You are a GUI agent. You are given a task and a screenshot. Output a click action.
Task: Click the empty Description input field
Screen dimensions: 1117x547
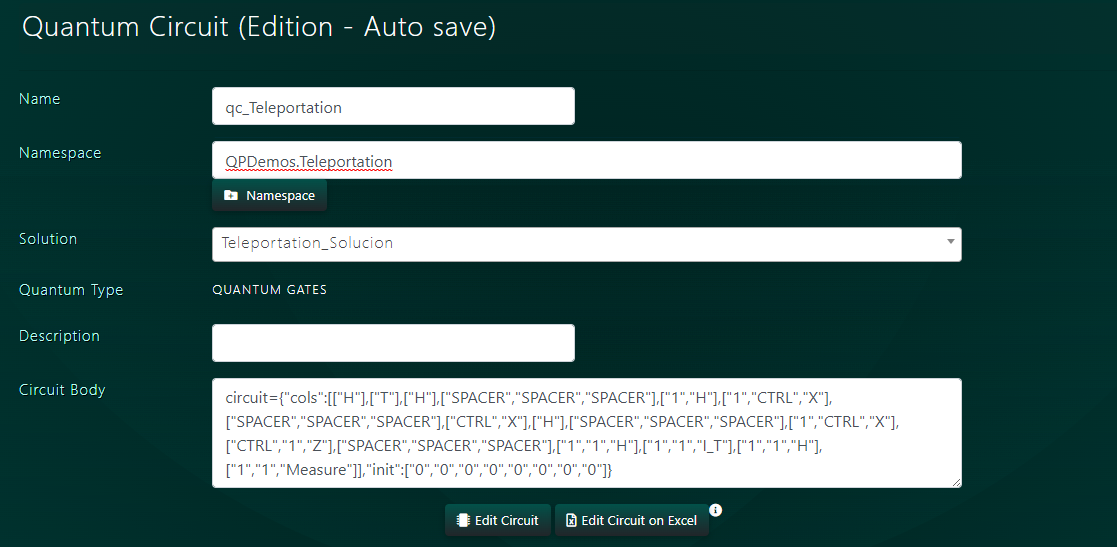tap(393, 343)
